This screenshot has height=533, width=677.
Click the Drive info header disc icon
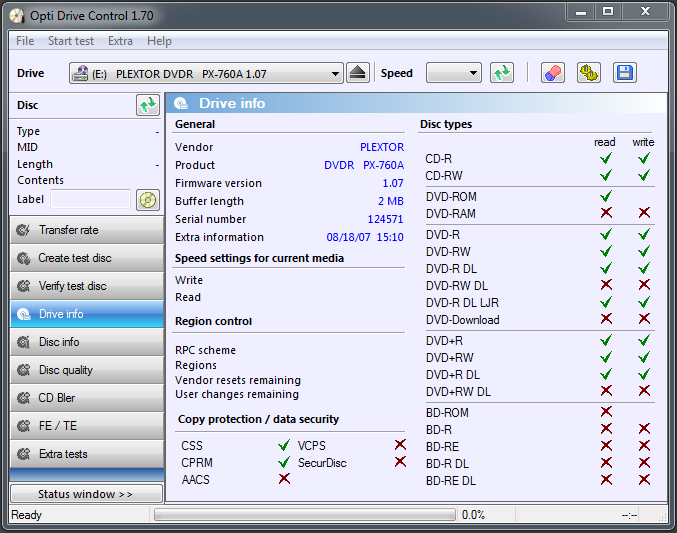(x=181, y=103)
